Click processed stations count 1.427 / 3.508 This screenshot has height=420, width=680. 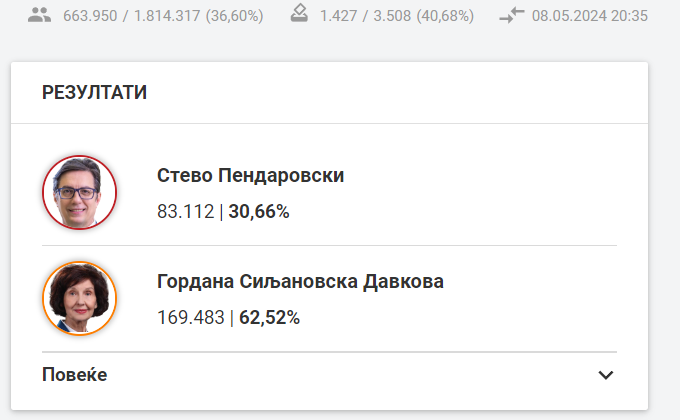[x=365, y=16]
